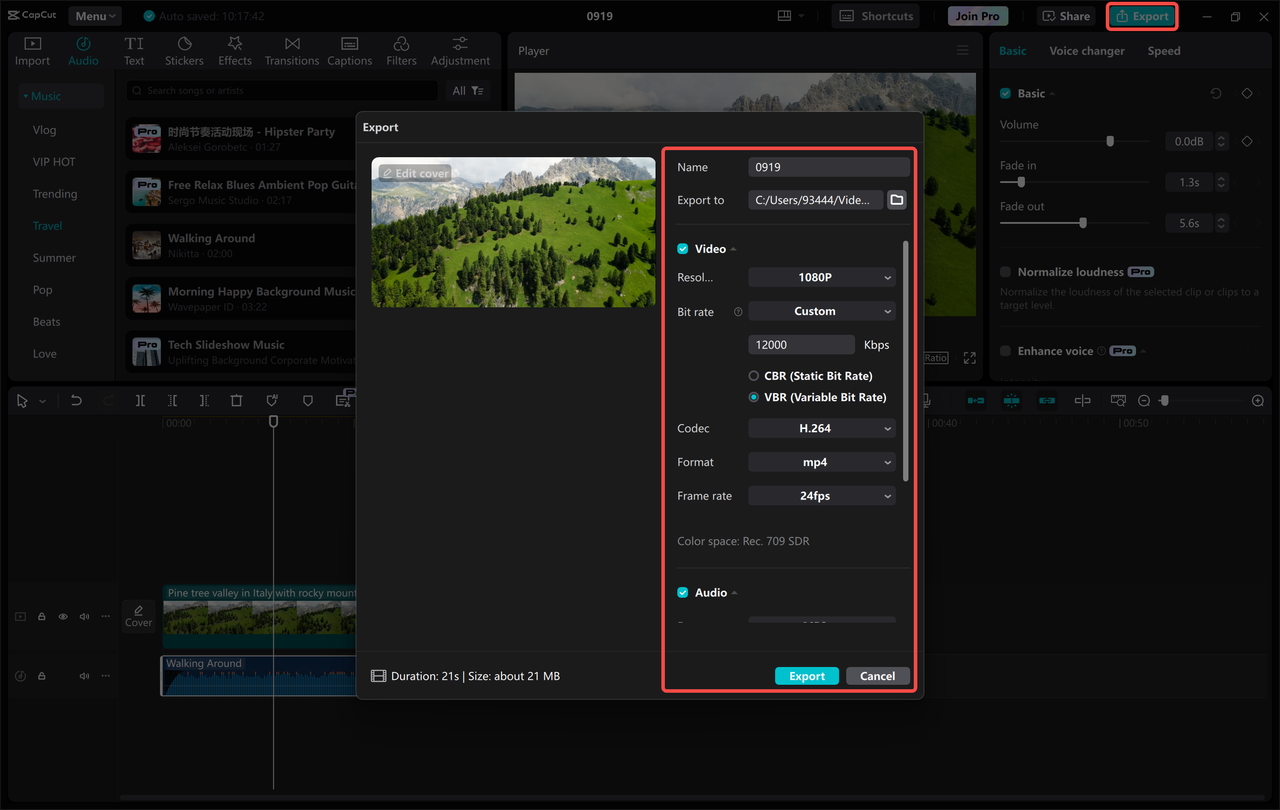The height and width of the screenshot is (810, 1280).
Task: Open the Format mp4 dropdown
Action: 822,462
